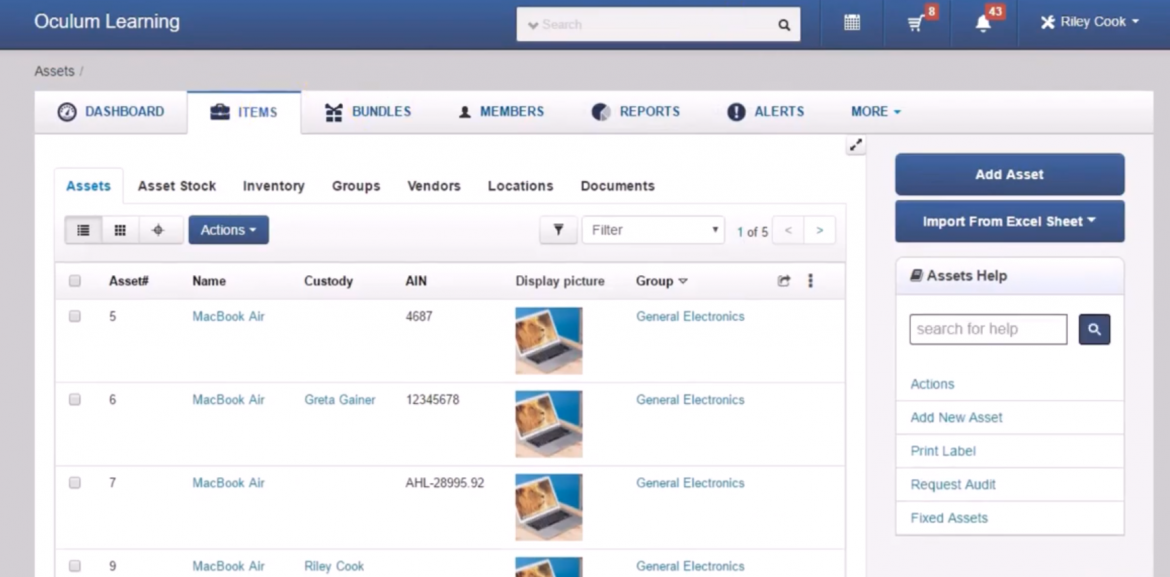
Task: Open the shopping cart with 8 items
Action: [x=916, y=21]
